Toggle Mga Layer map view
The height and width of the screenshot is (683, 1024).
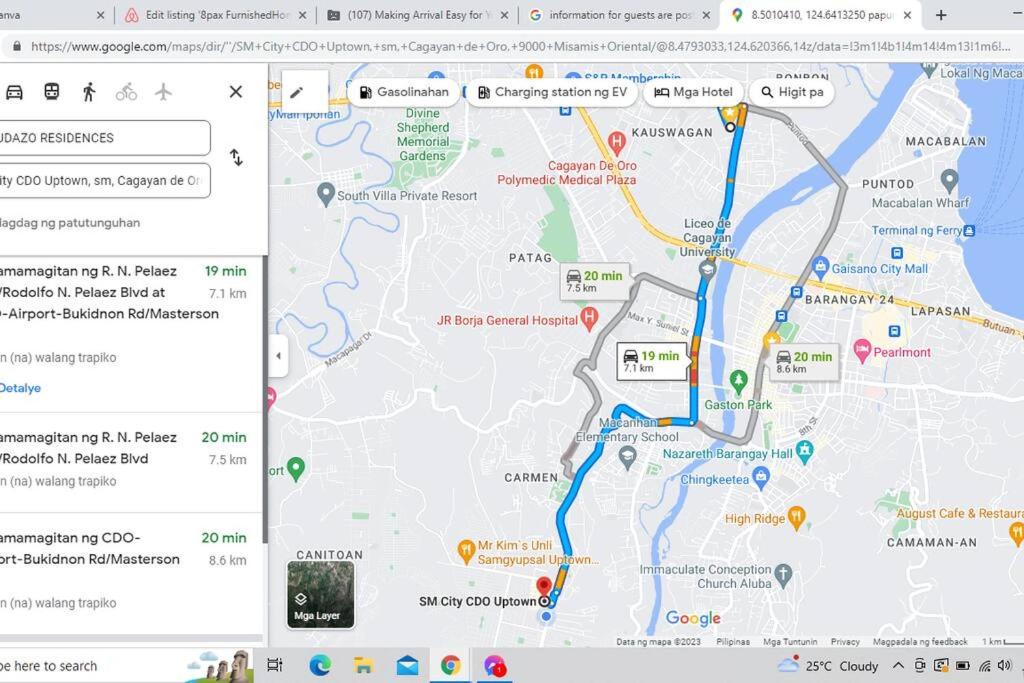click(321, 595)
